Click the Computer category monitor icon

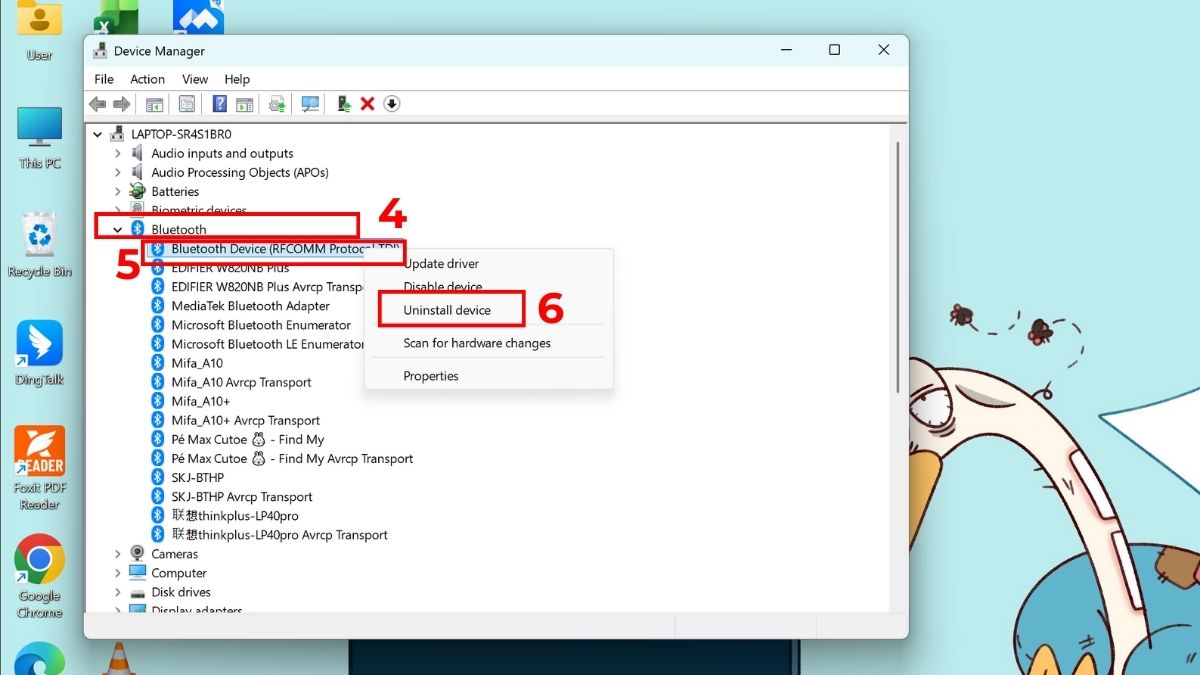137,573
